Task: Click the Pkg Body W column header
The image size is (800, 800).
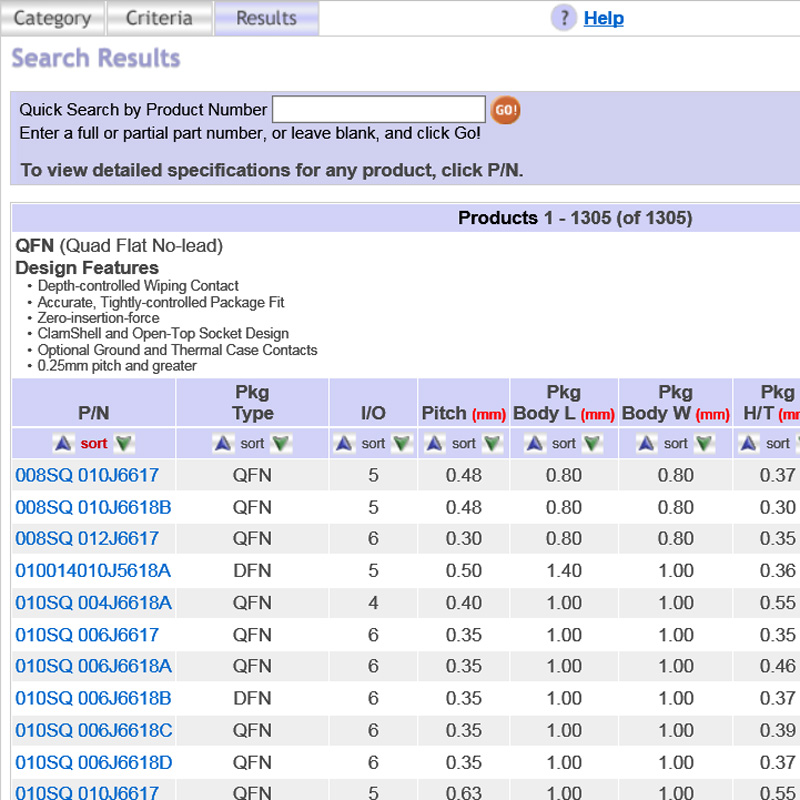Action: coord(676,403)
